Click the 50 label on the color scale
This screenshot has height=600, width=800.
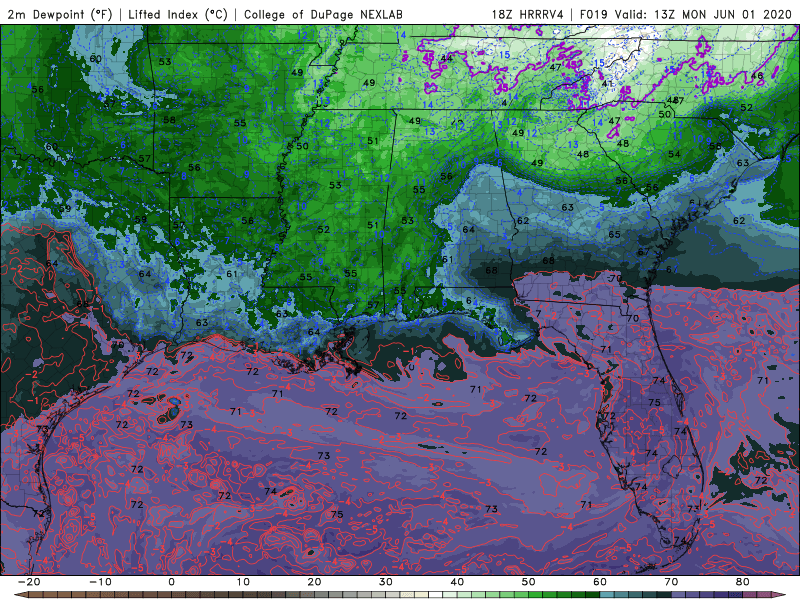point(529,582)
